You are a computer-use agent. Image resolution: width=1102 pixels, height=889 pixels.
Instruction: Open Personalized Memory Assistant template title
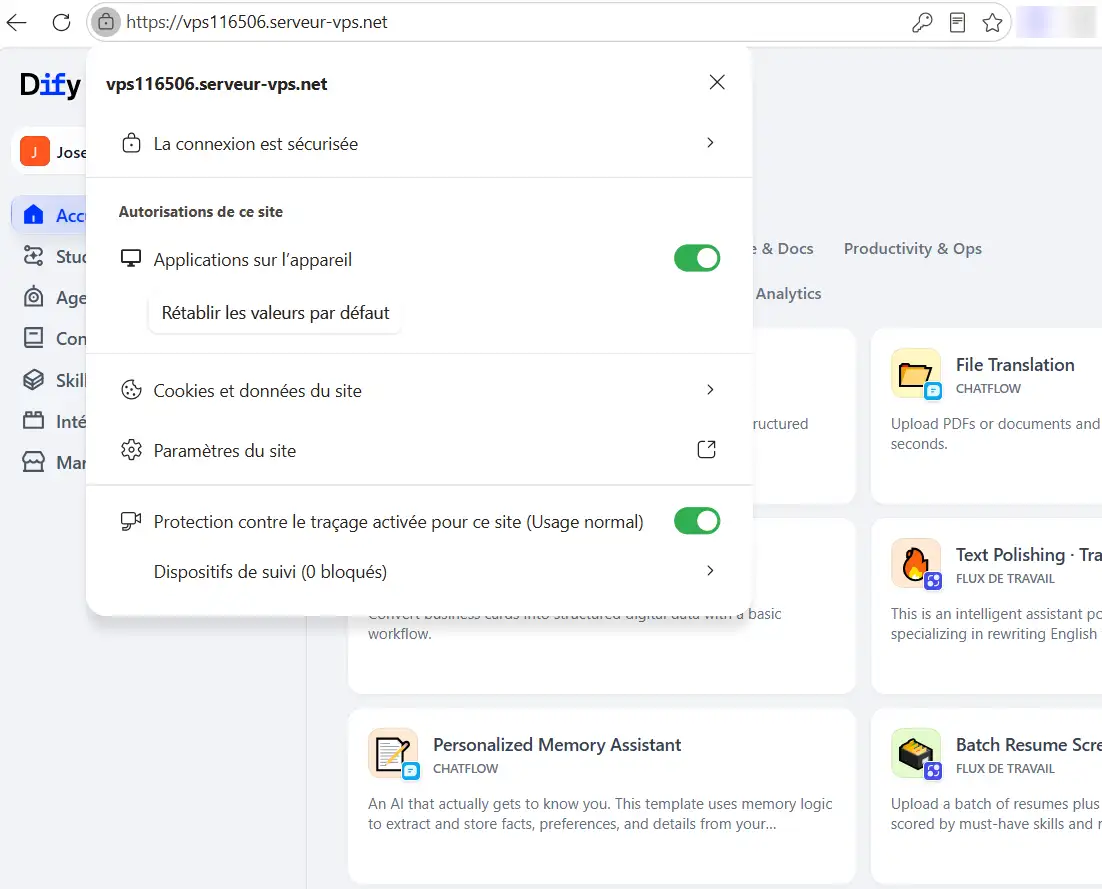pyautogui.click(x=557, y=745)
